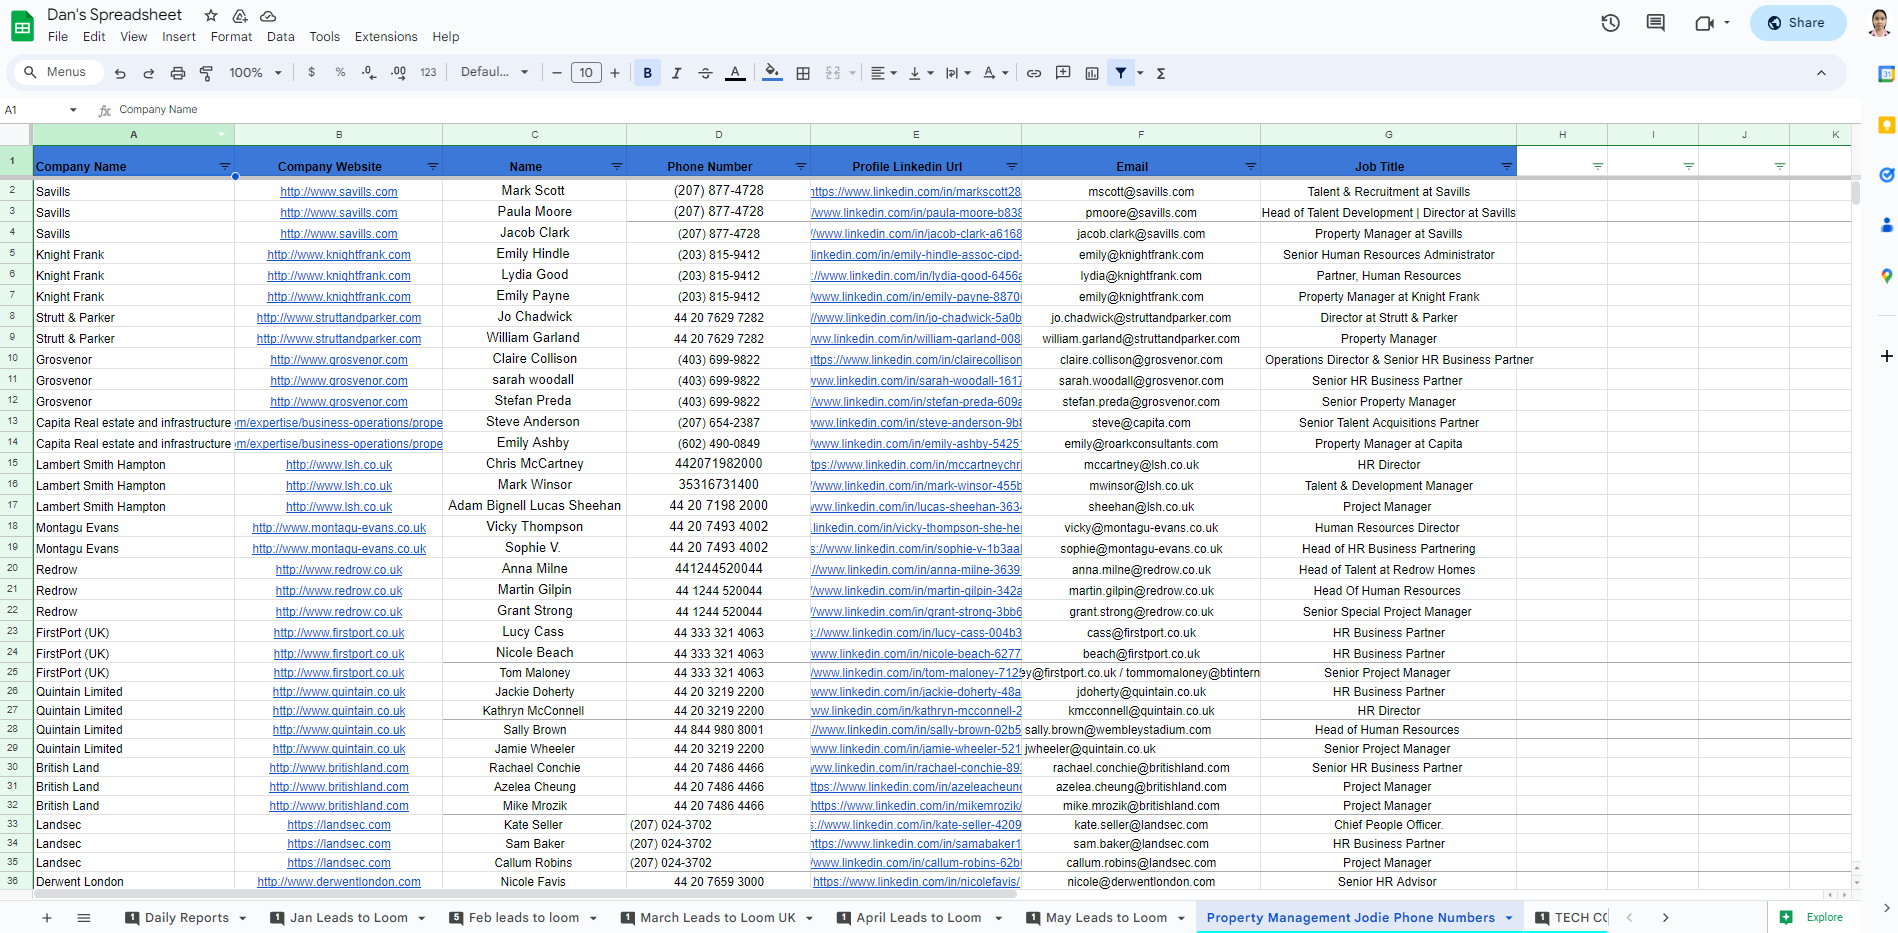Open borders options

803,73
